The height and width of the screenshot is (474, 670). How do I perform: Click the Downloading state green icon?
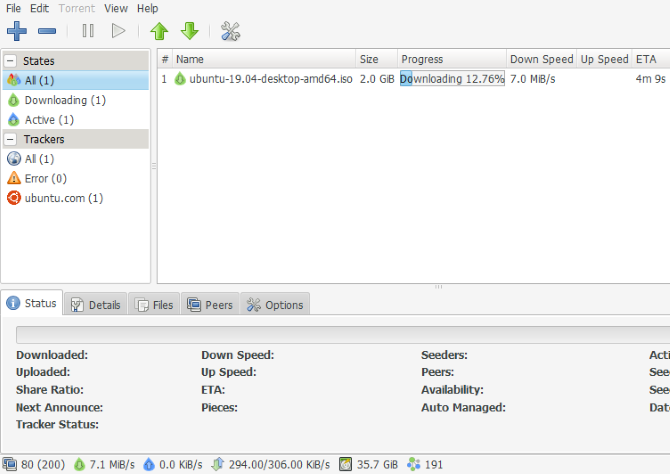click(x=14, y=100)
